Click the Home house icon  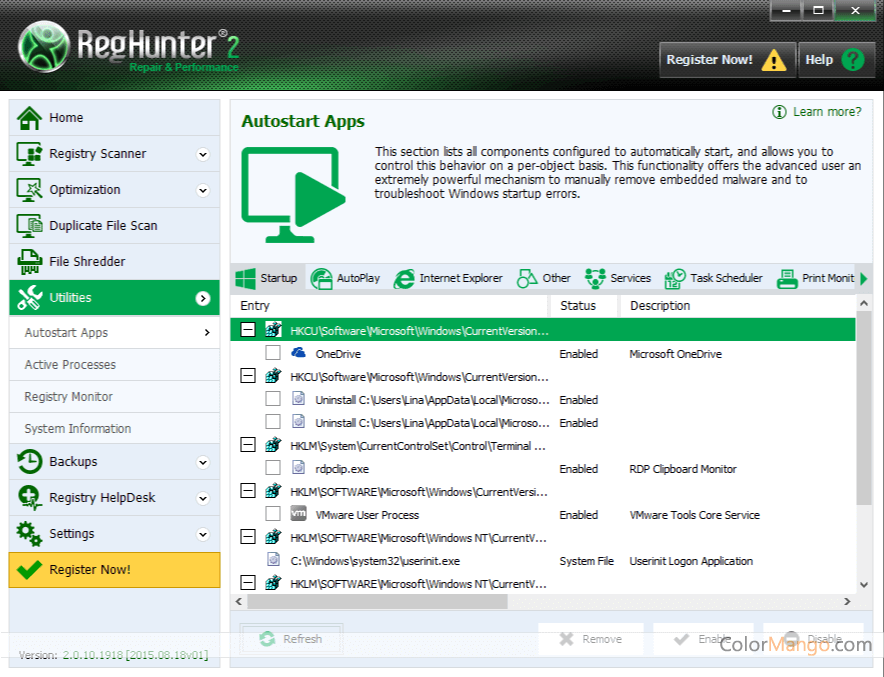(x=29, y=118)
